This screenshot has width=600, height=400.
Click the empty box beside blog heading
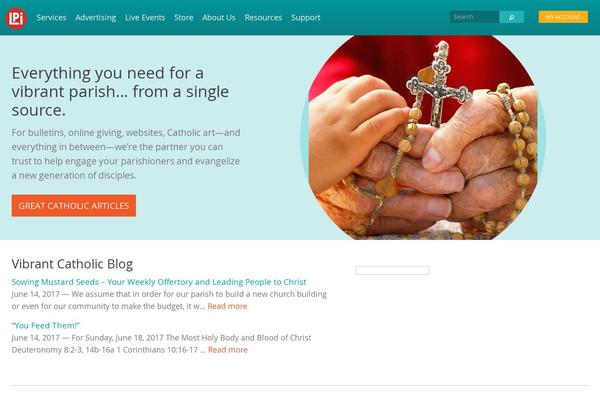click(x=392, y=270)
